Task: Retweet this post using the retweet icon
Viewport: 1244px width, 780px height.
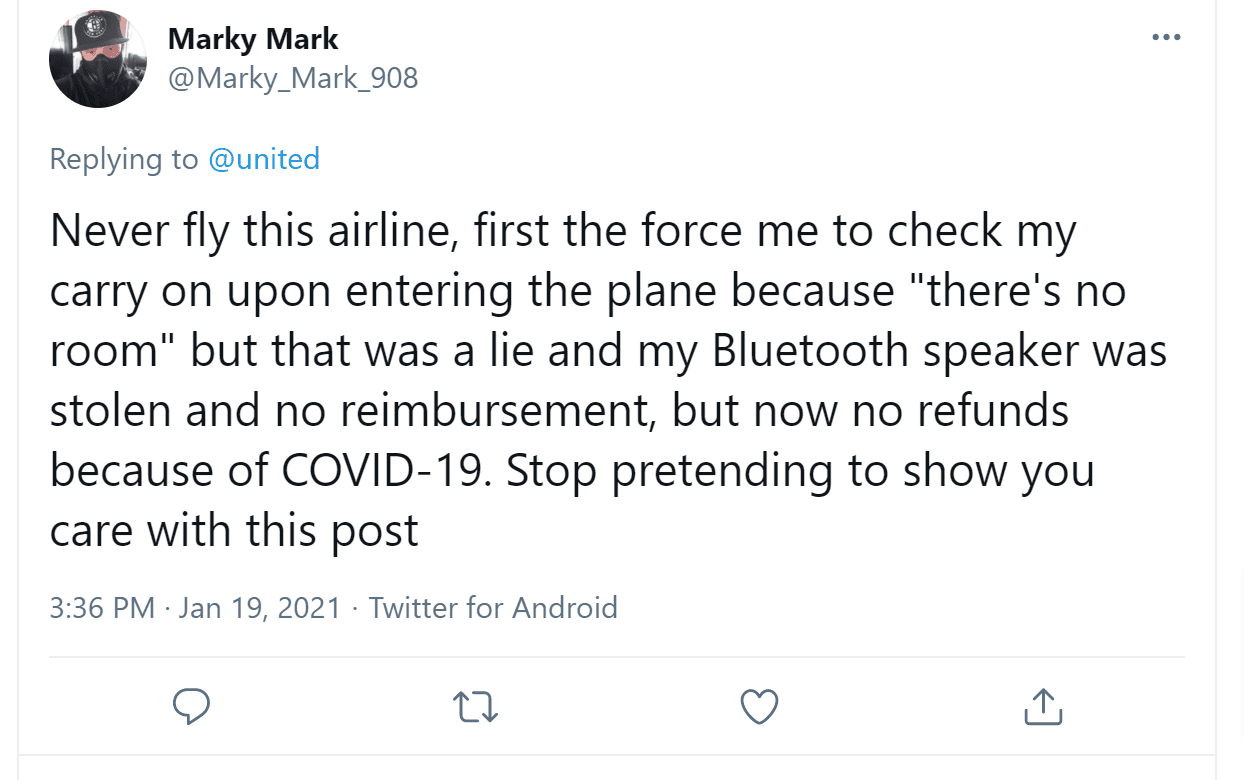Action: click(x=475, y=707)
